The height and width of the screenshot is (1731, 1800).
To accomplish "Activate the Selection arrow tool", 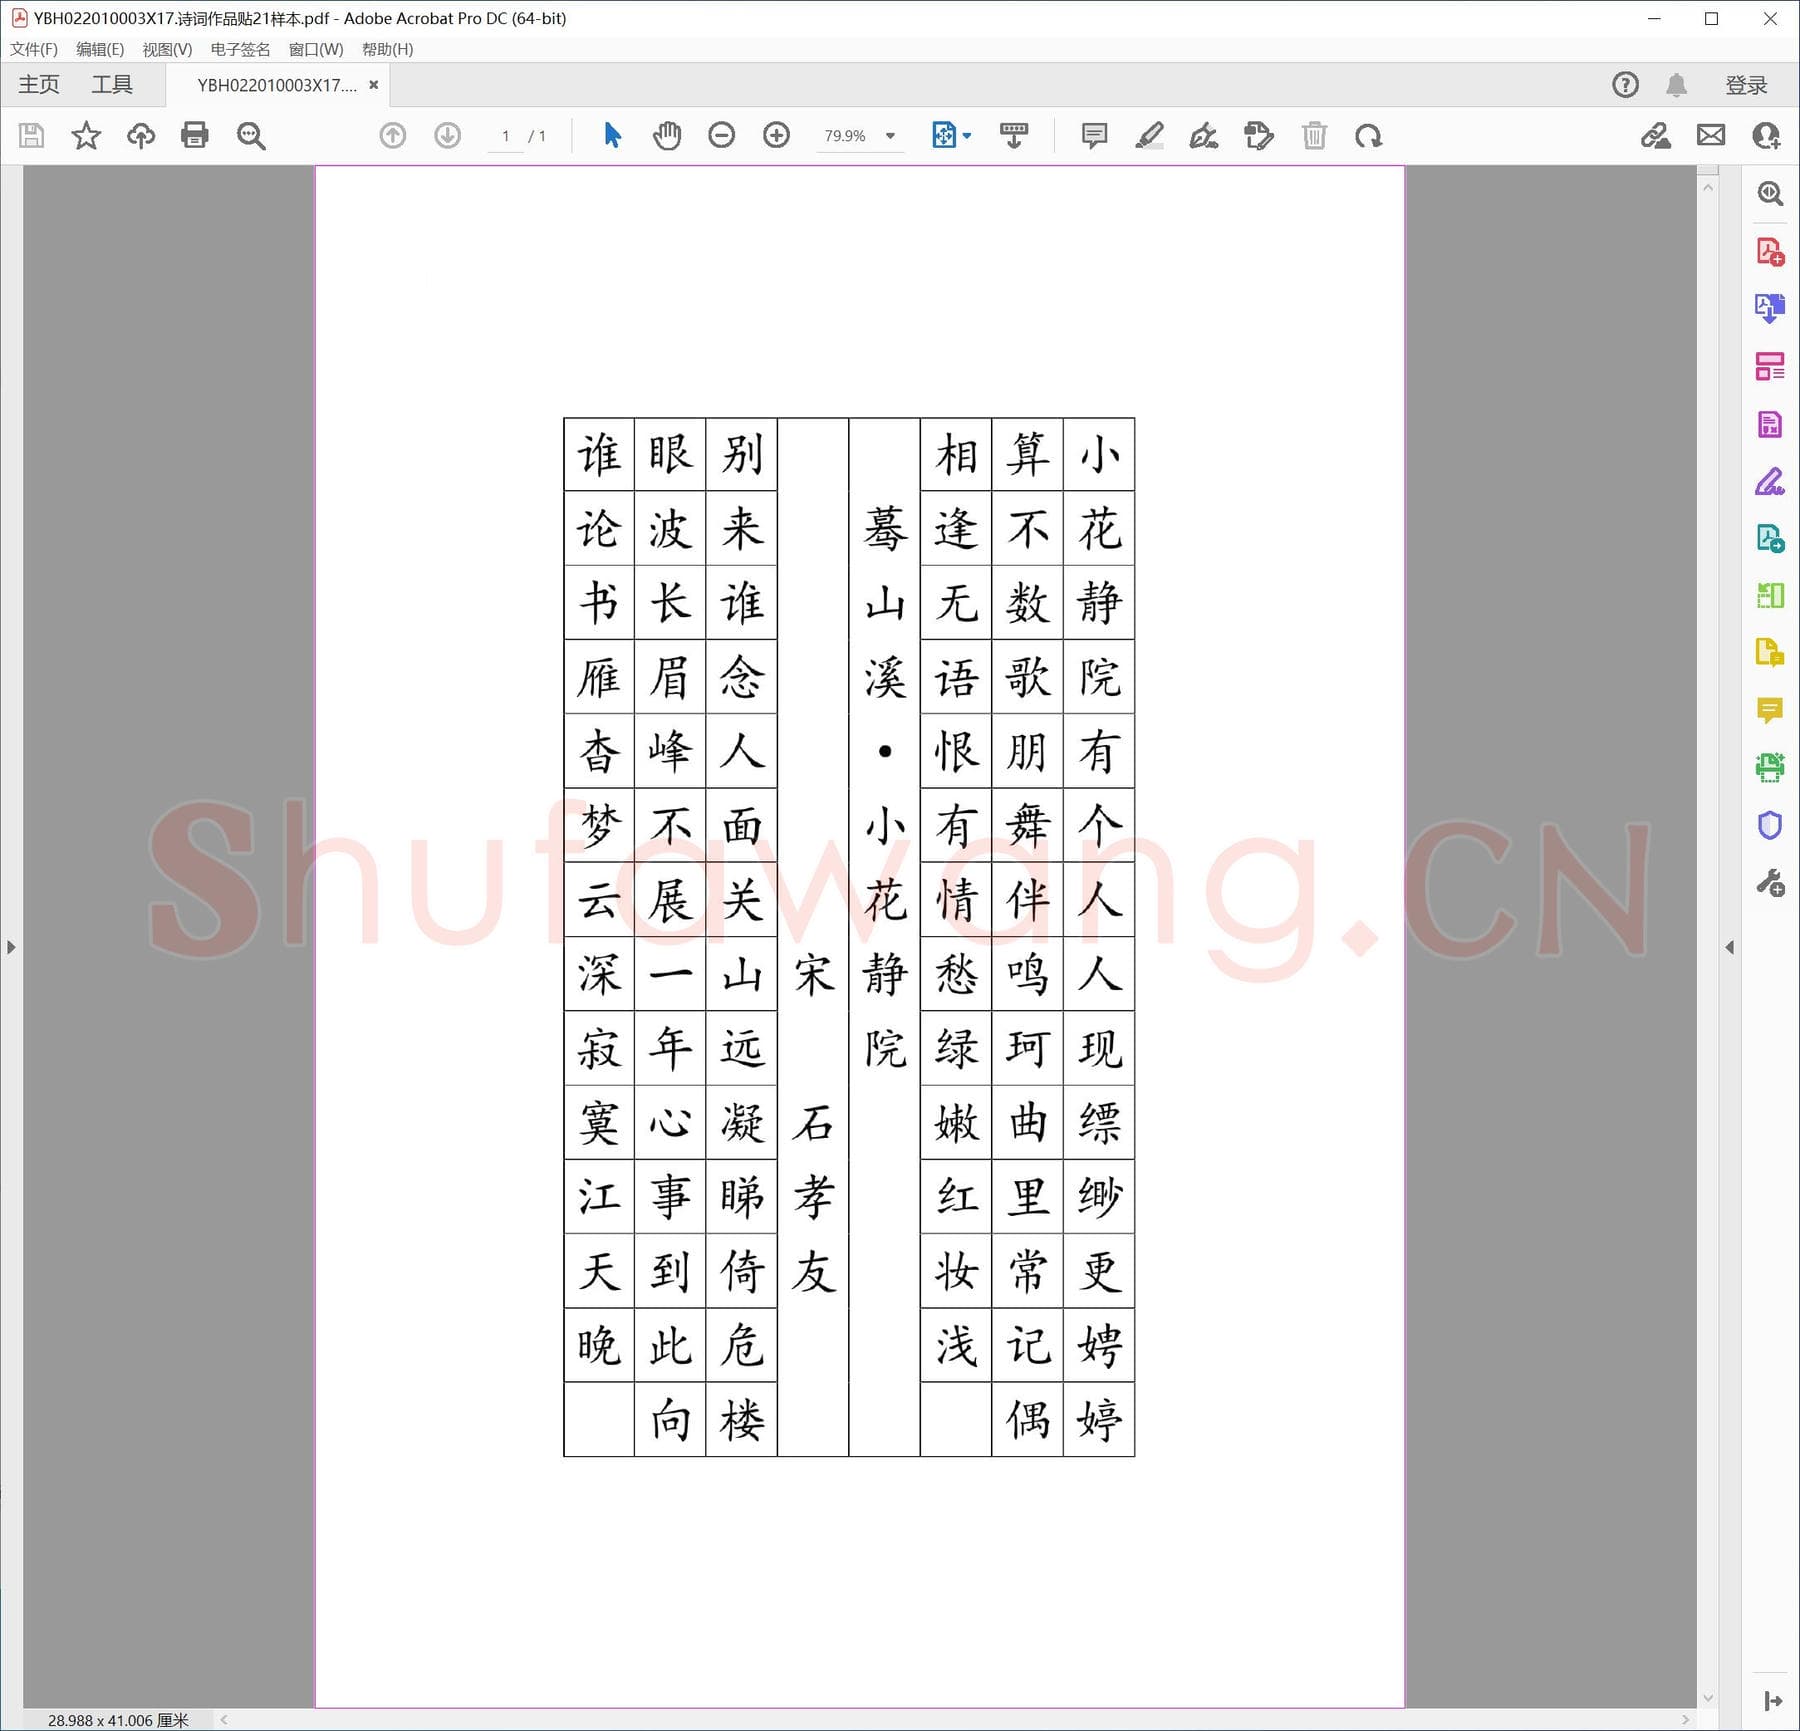I will coord(613,135).
